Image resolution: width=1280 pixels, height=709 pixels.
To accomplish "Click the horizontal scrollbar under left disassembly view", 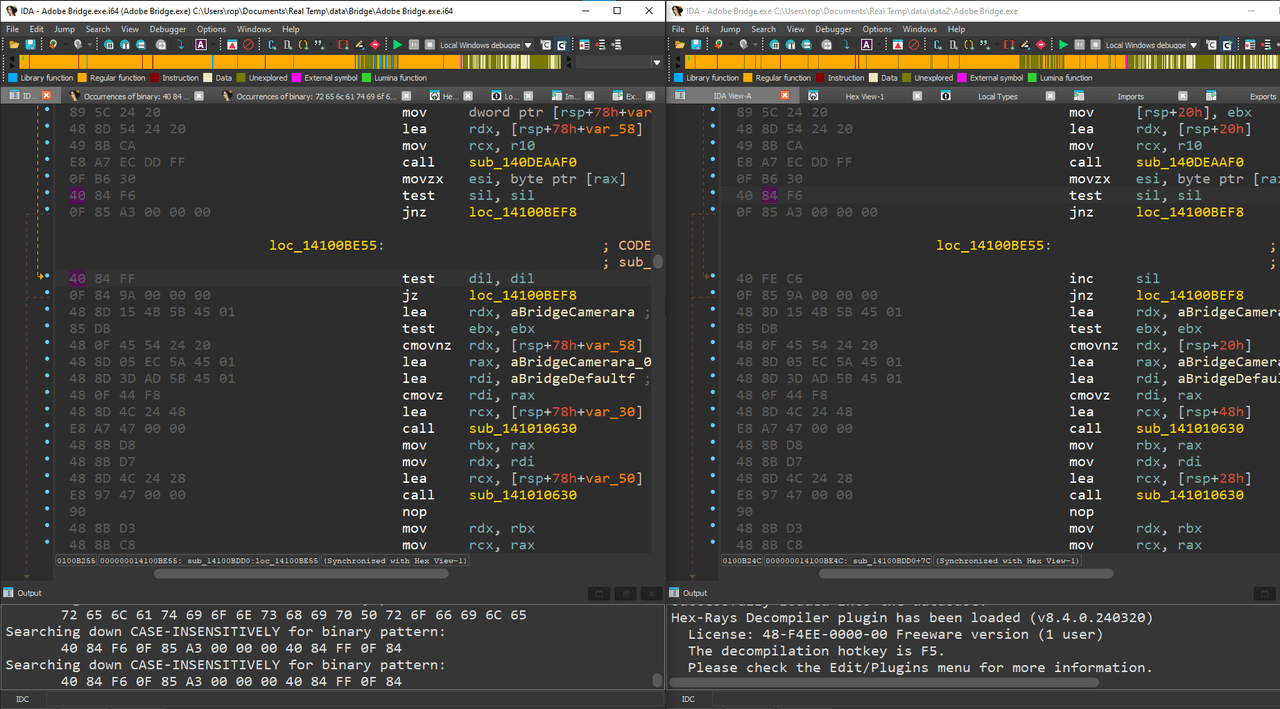I will (x=300, y=574).
